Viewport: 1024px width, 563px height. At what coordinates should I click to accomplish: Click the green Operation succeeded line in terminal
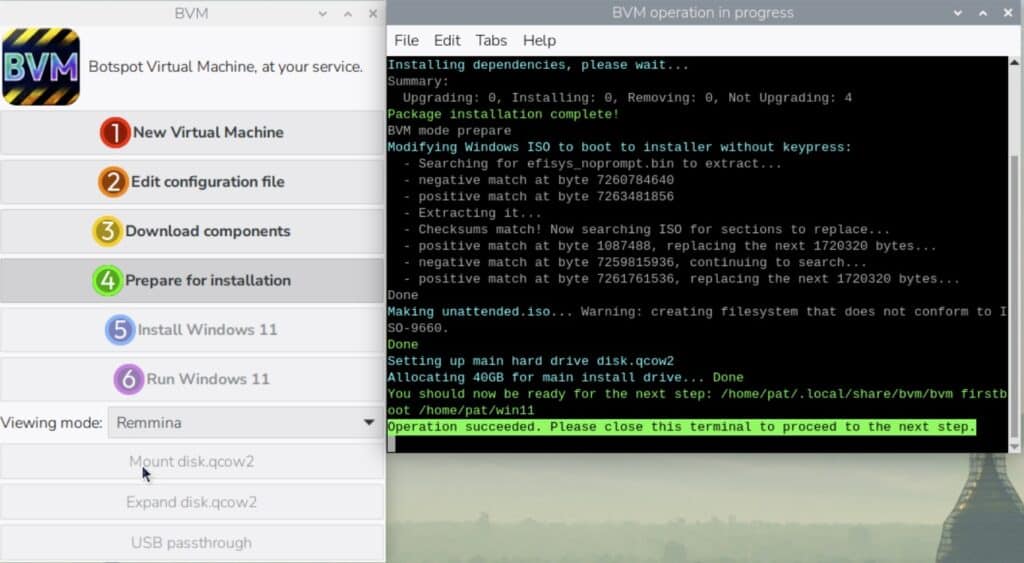point(681,427)
